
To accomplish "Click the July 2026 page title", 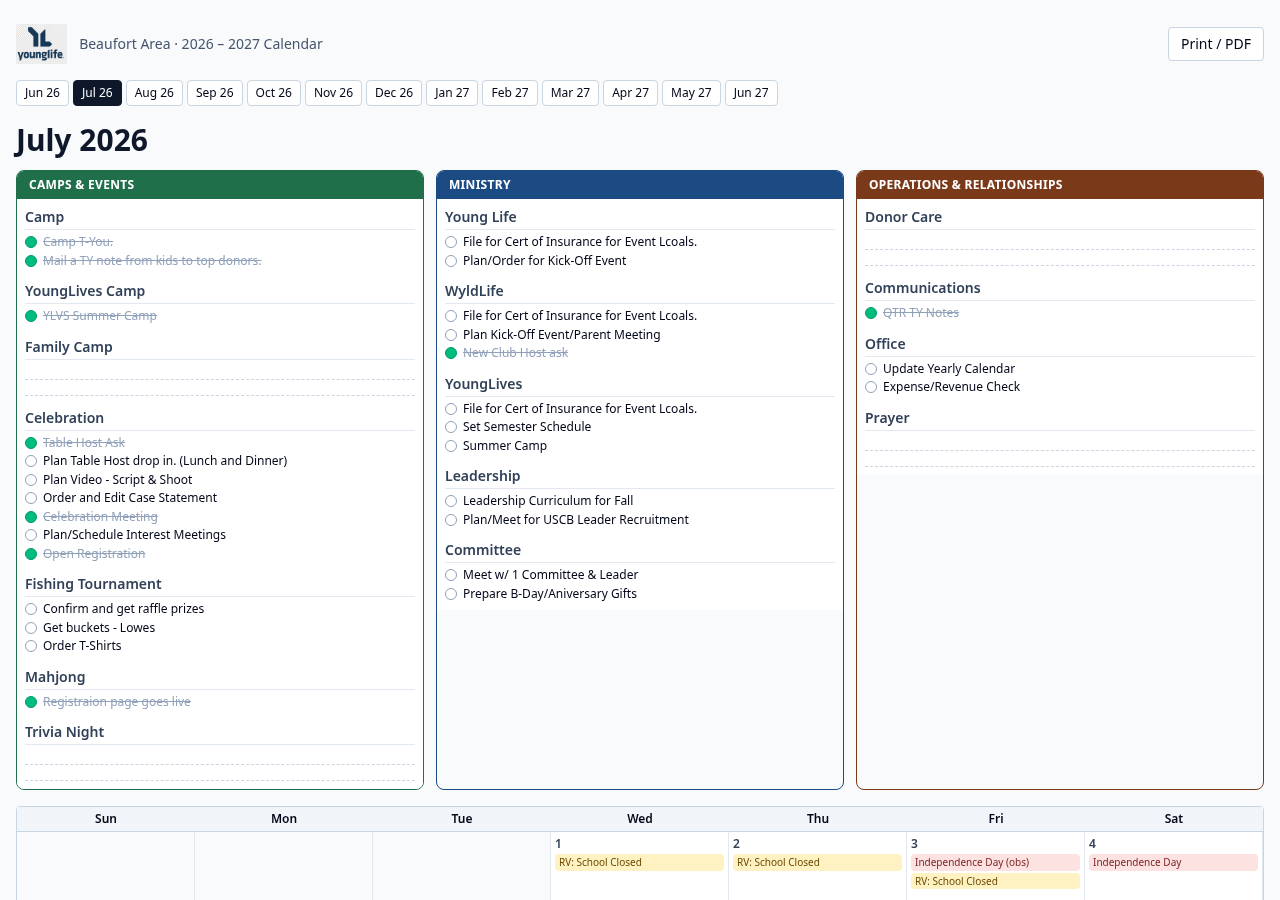I will click(x=82, y=140).
